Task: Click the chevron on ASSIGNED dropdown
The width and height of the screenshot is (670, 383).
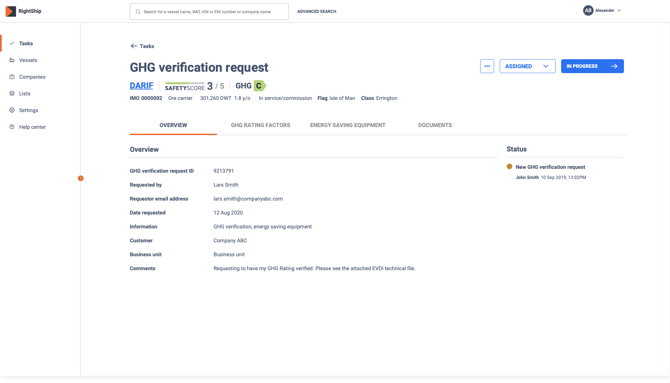Action: point(546,66)
